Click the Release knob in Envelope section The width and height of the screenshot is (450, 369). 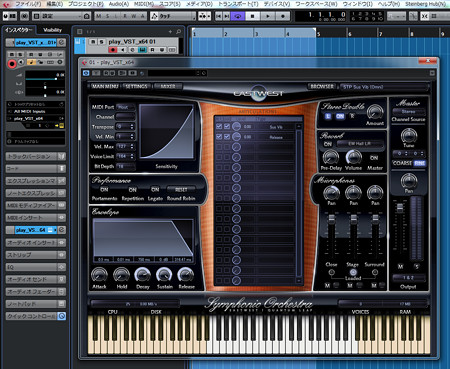[x=186, y=275]
